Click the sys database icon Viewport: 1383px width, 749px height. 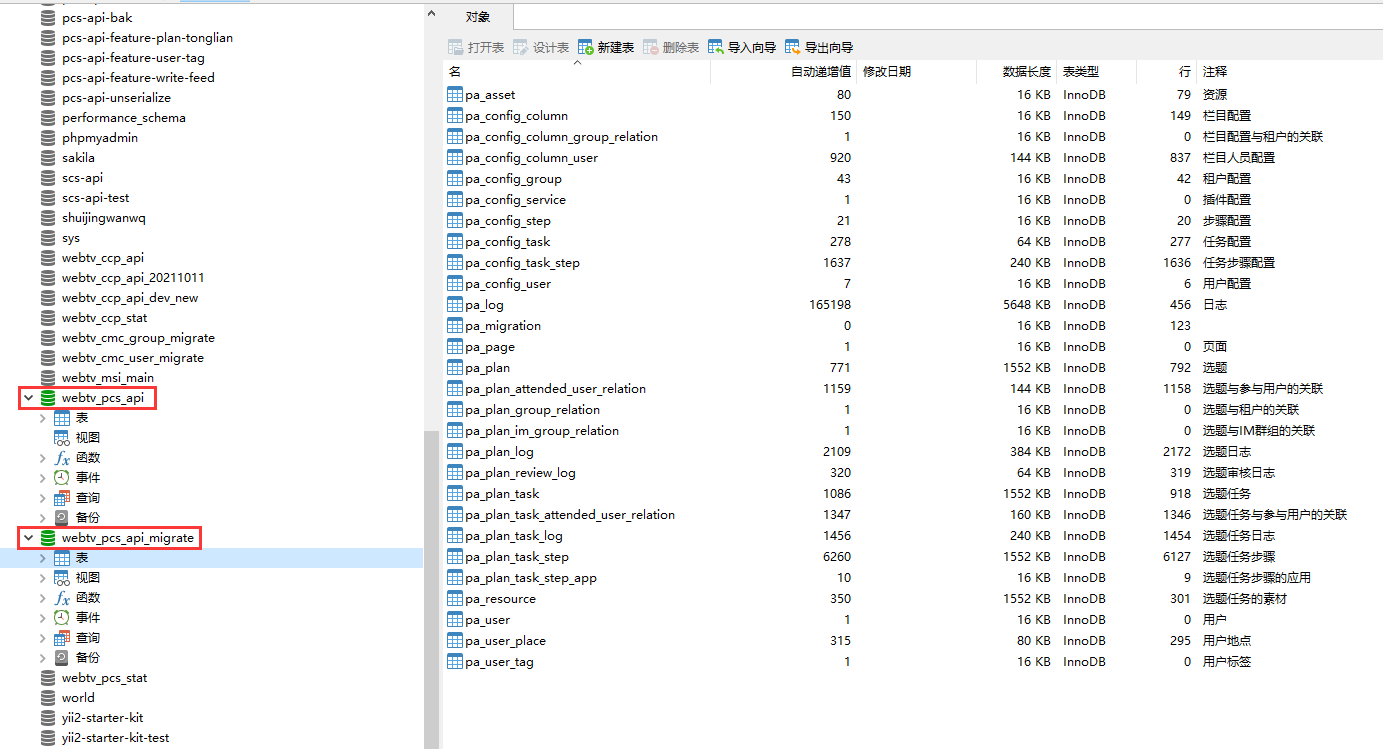[x=48, y=238]
